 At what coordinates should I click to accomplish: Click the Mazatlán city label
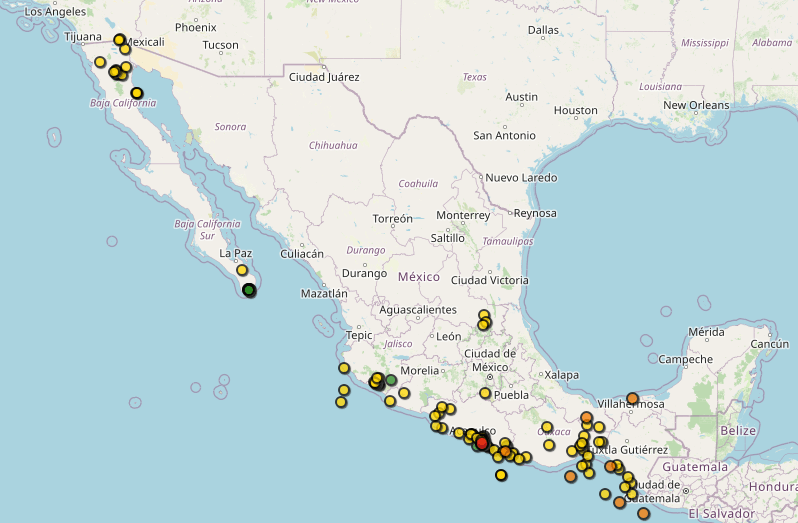tap(324, 294)
